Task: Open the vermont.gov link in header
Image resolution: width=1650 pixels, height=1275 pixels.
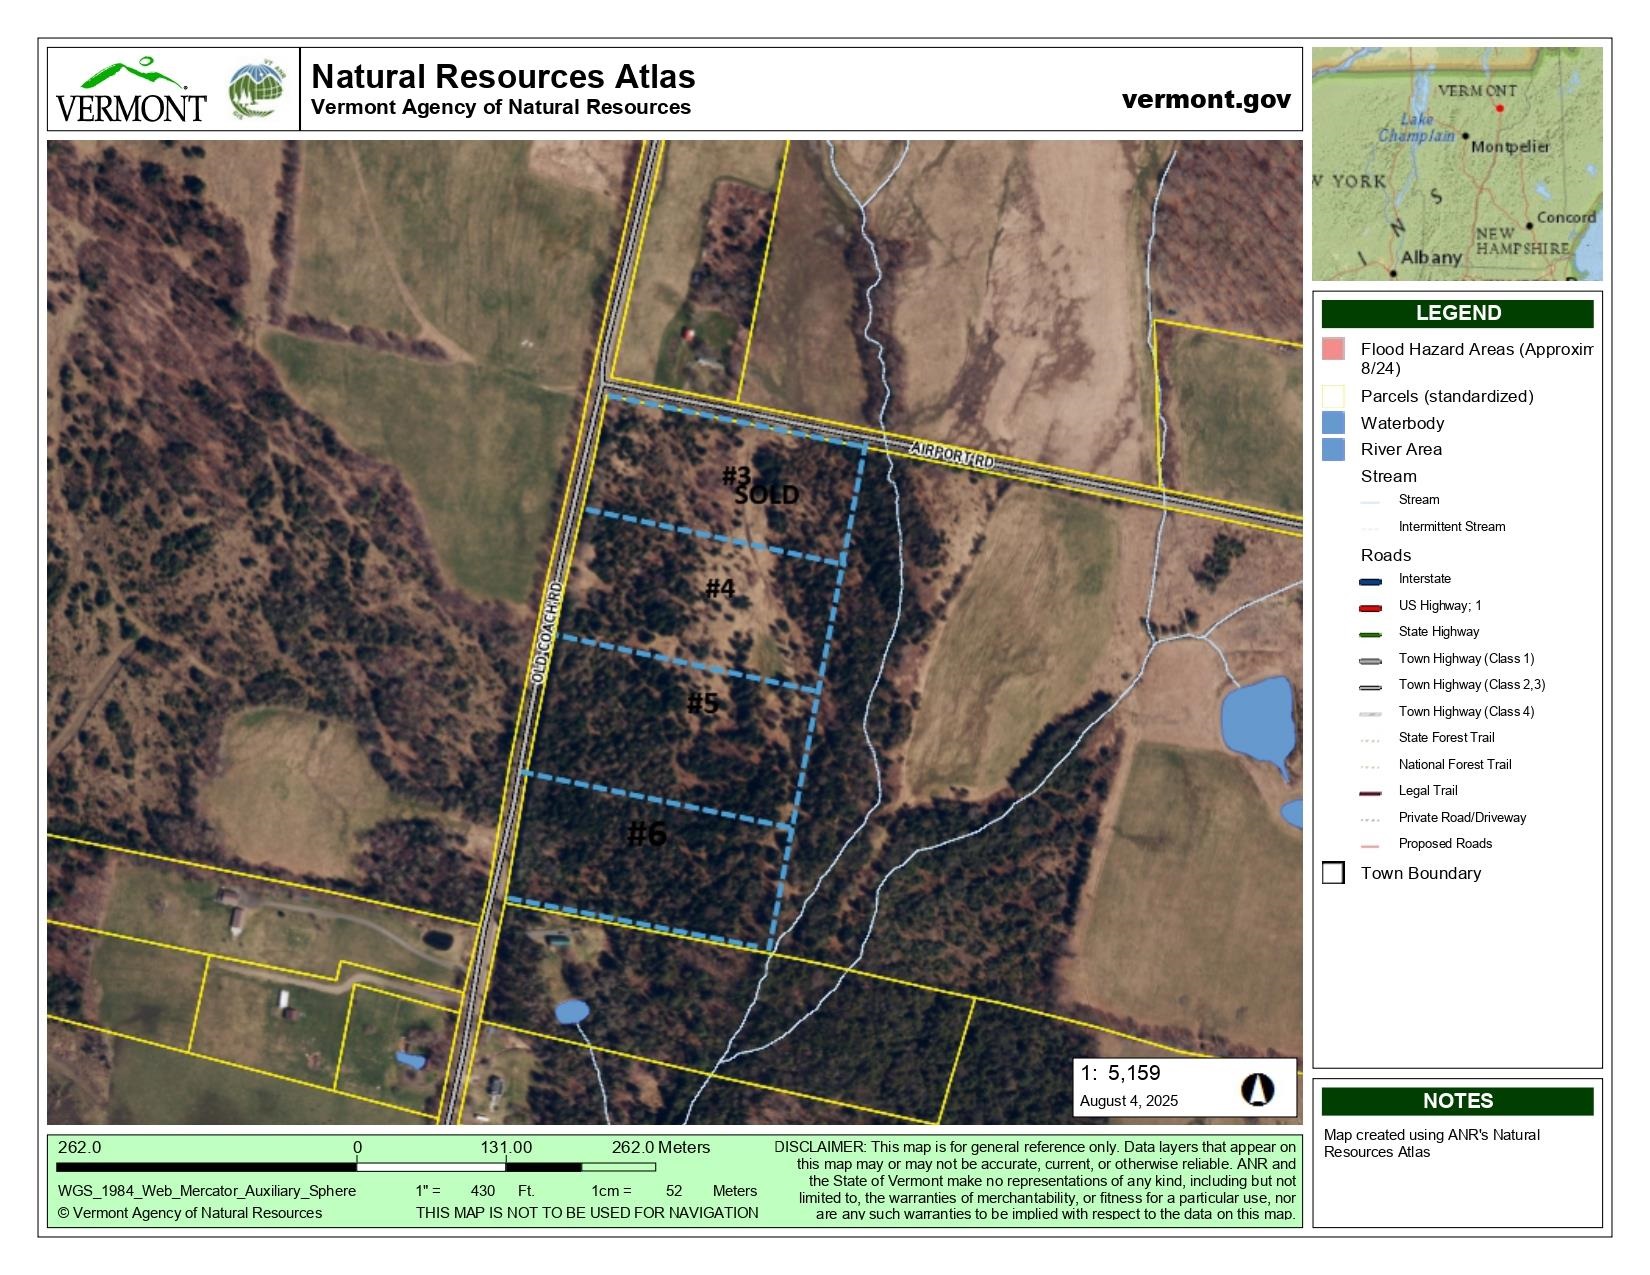Action: (1206, 99)
